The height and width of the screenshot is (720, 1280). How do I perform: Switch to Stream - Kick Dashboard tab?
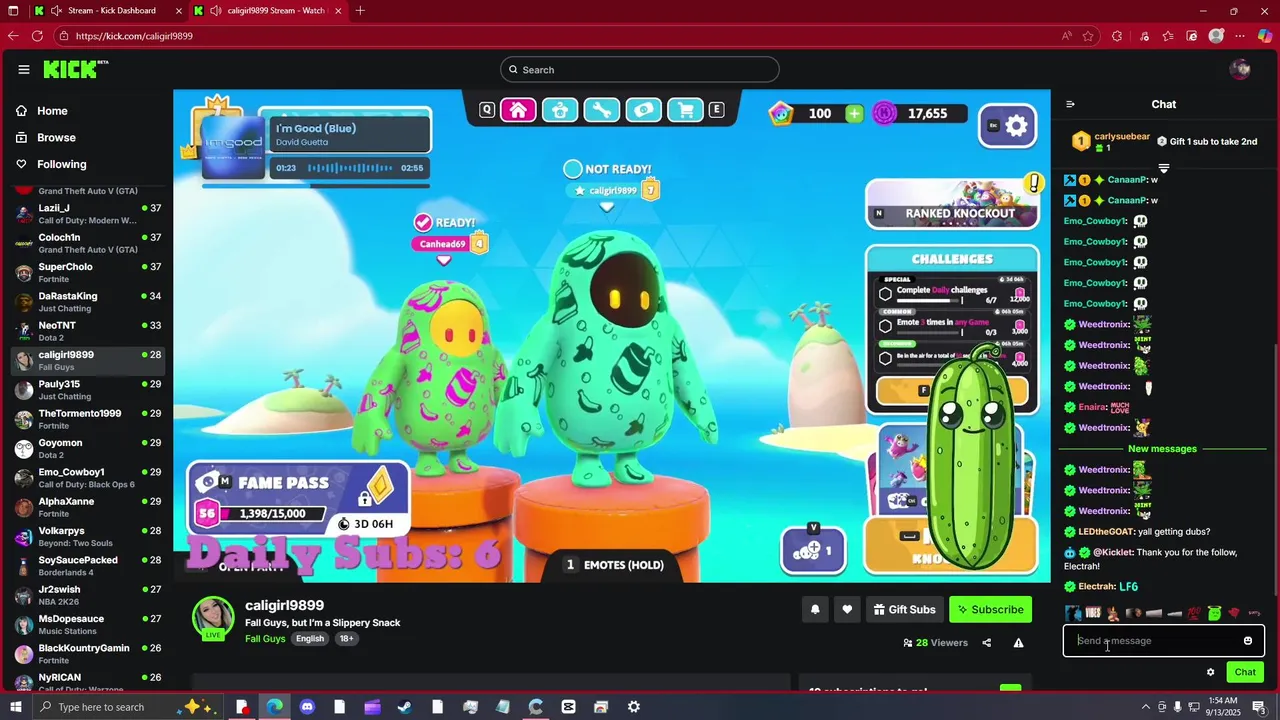(x=107, y=11)
